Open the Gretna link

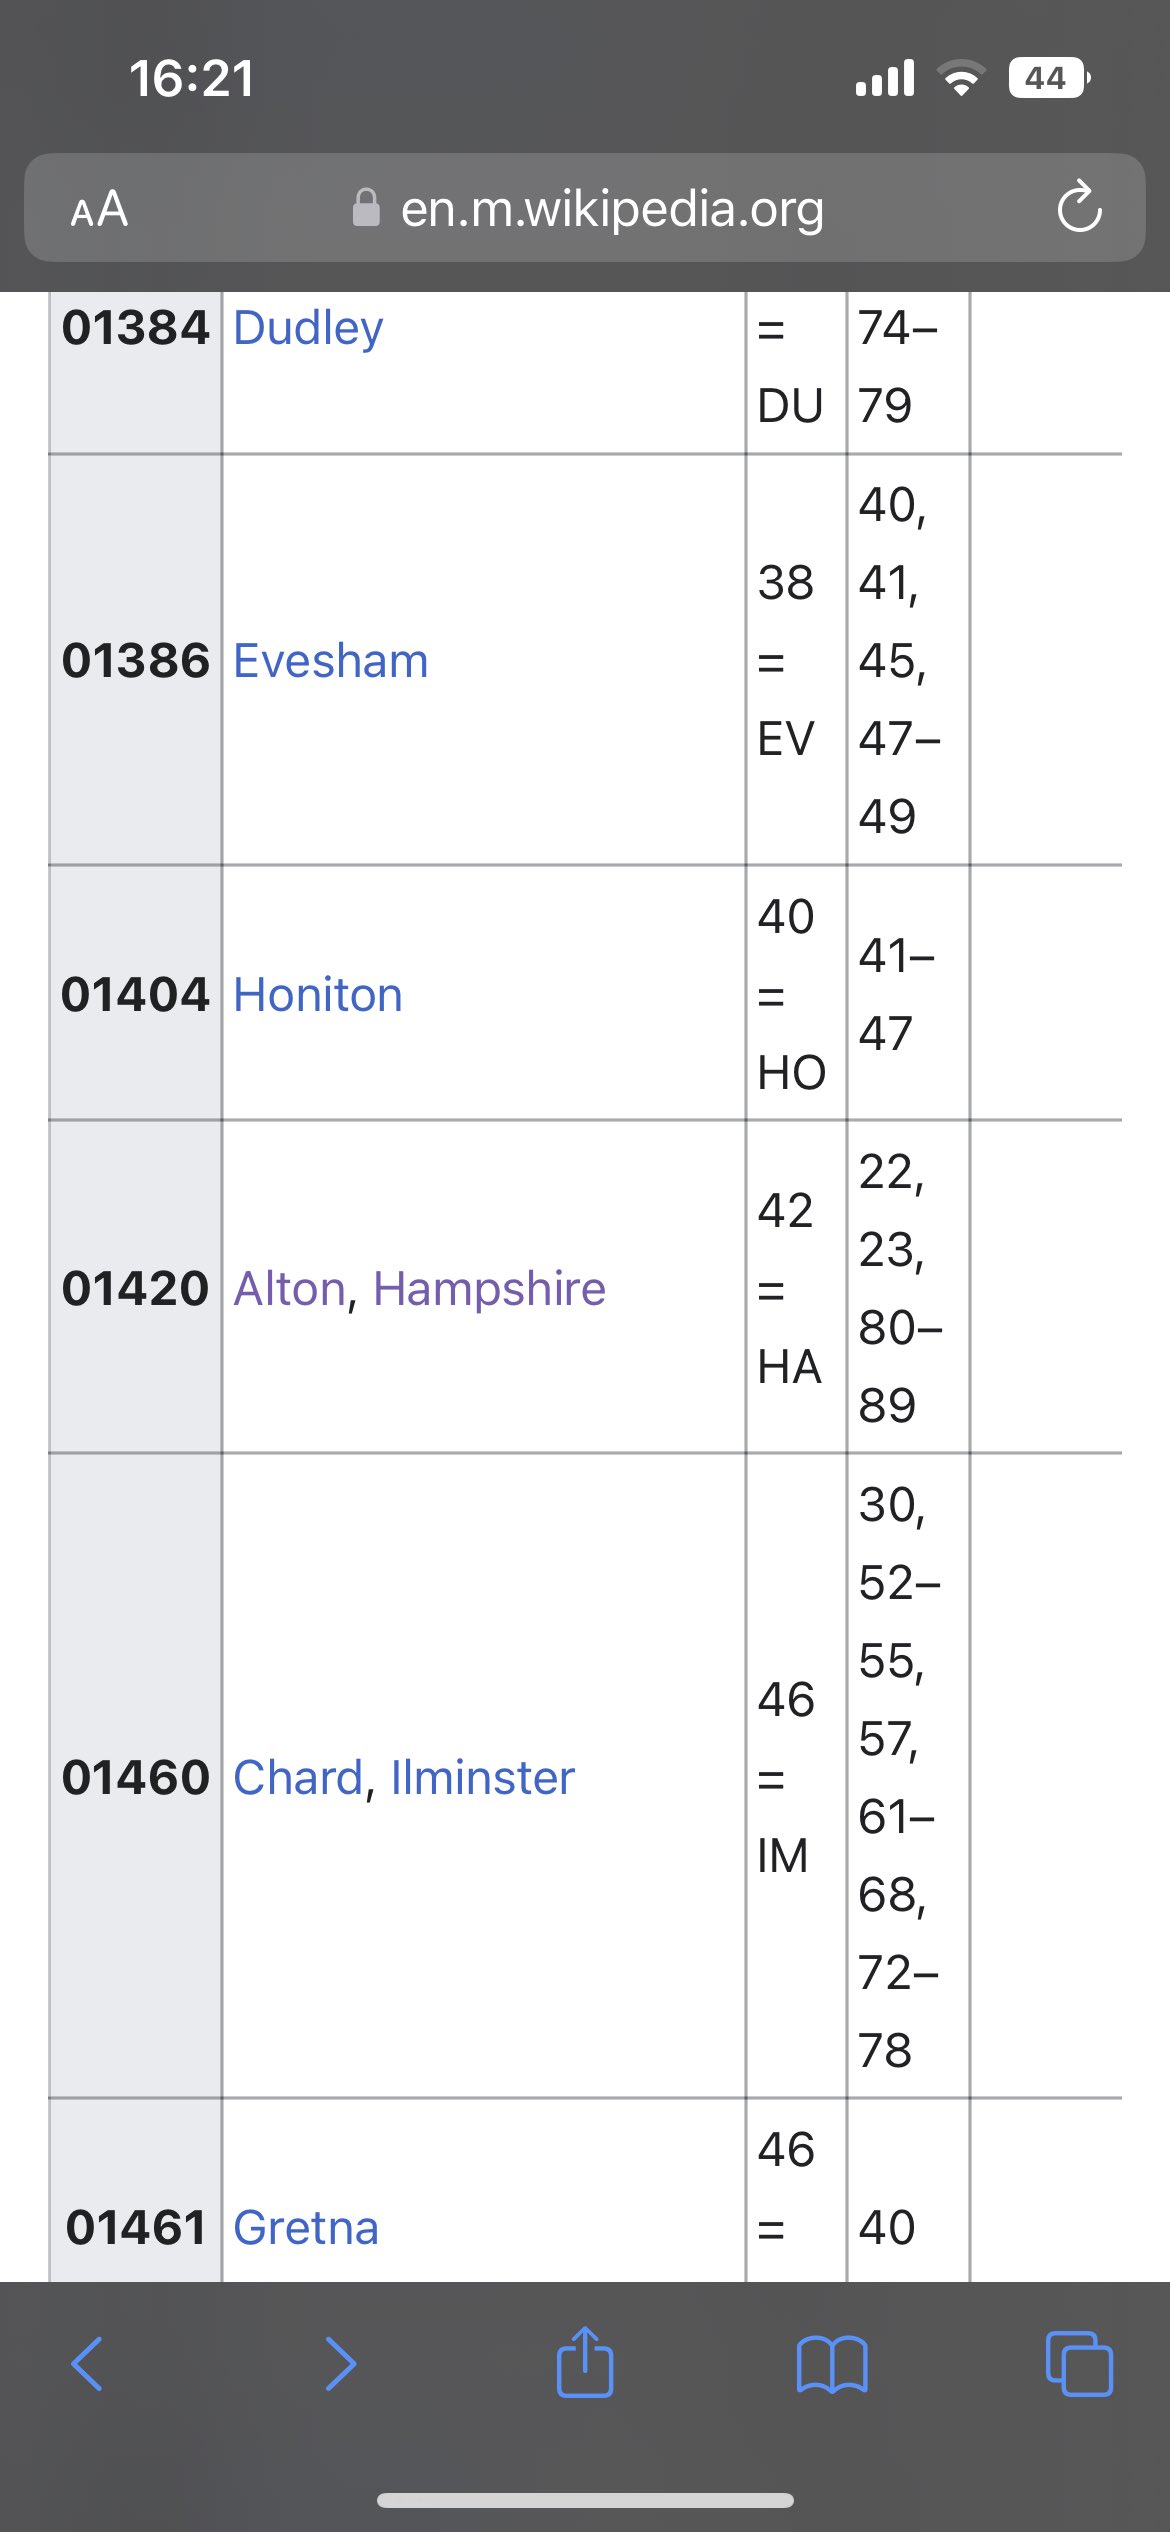coord(305,2228)
